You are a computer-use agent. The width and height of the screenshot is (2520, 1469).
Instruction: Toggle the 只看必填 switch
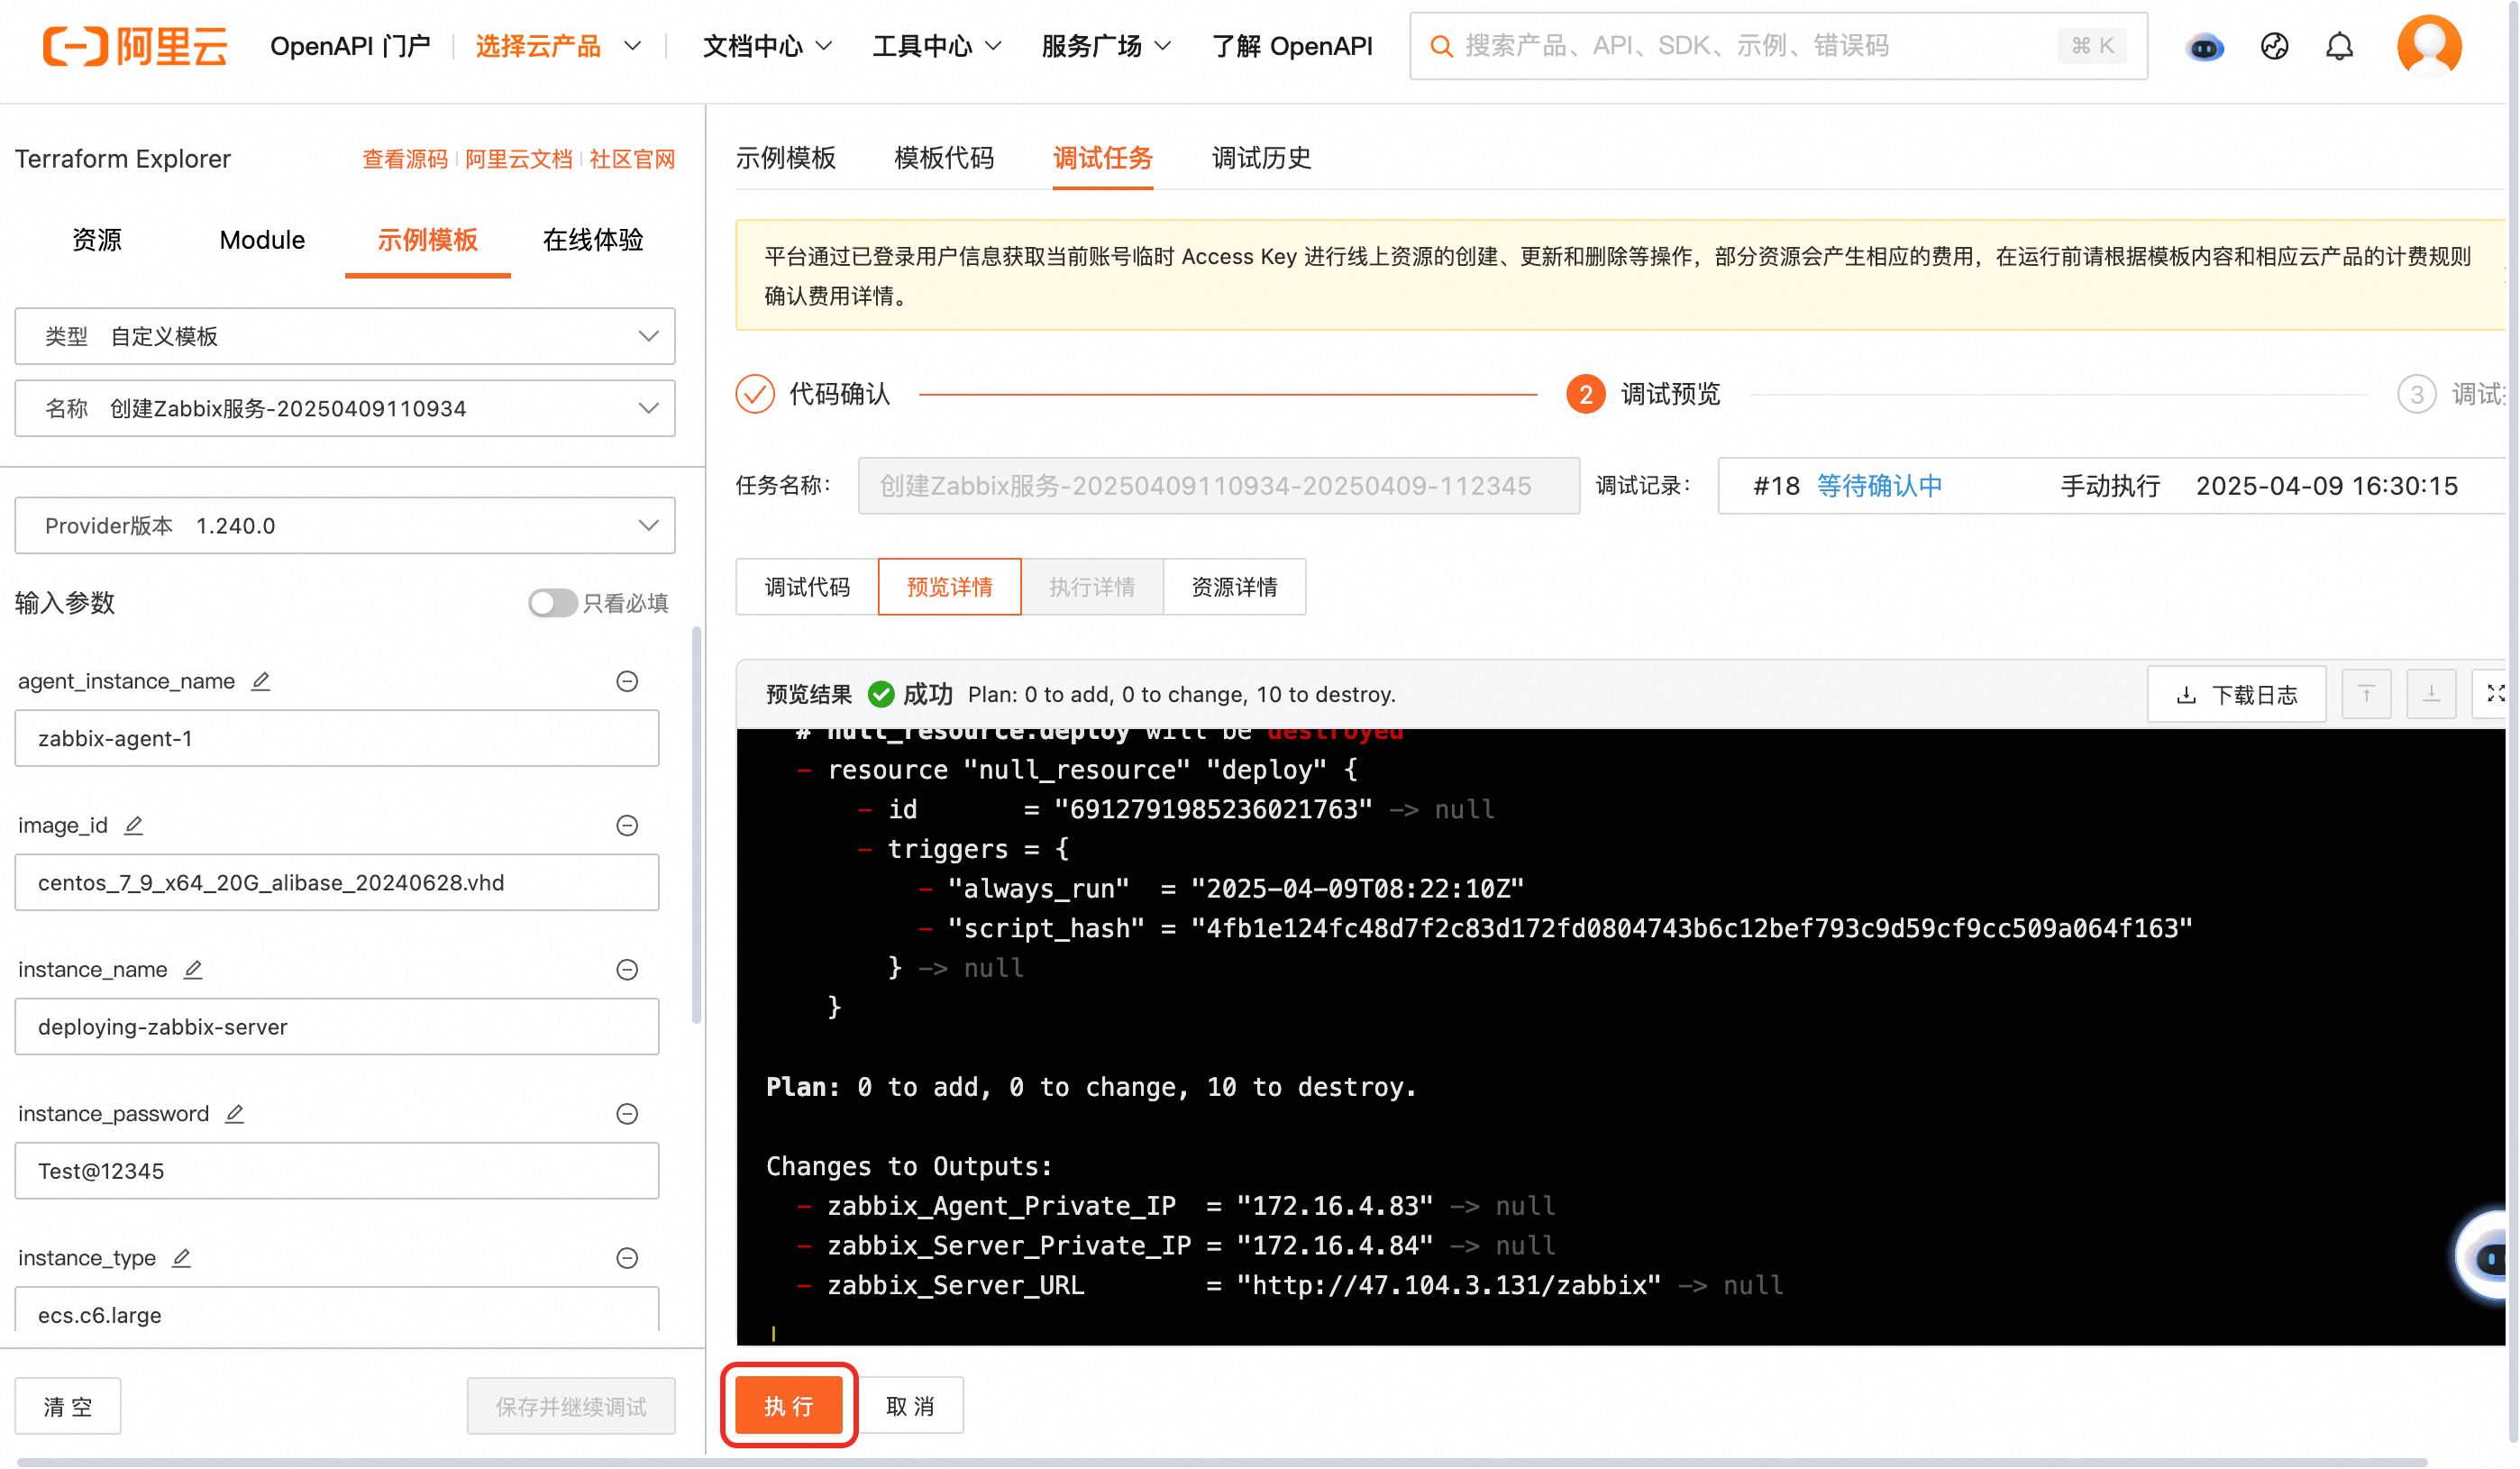point(553,603)
